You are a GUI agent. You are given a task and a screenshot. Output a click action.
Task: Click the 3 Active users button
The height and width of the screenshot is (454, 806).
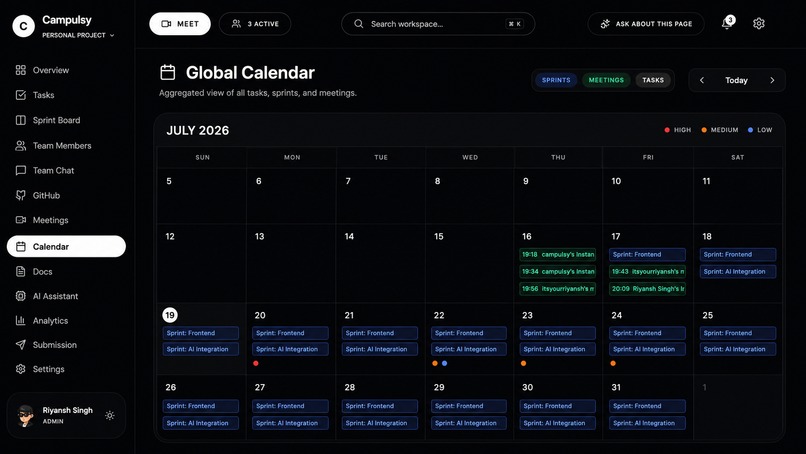tap(255, 24)
